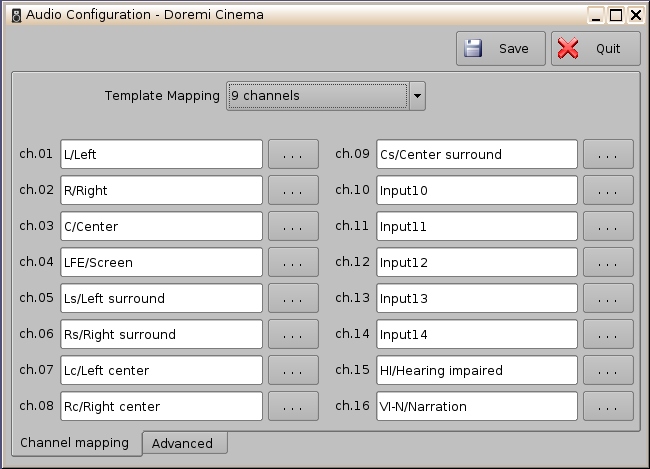Open the Template Mapping dropdown arrow
Viewport: 650px width, 469px height.
418,96
